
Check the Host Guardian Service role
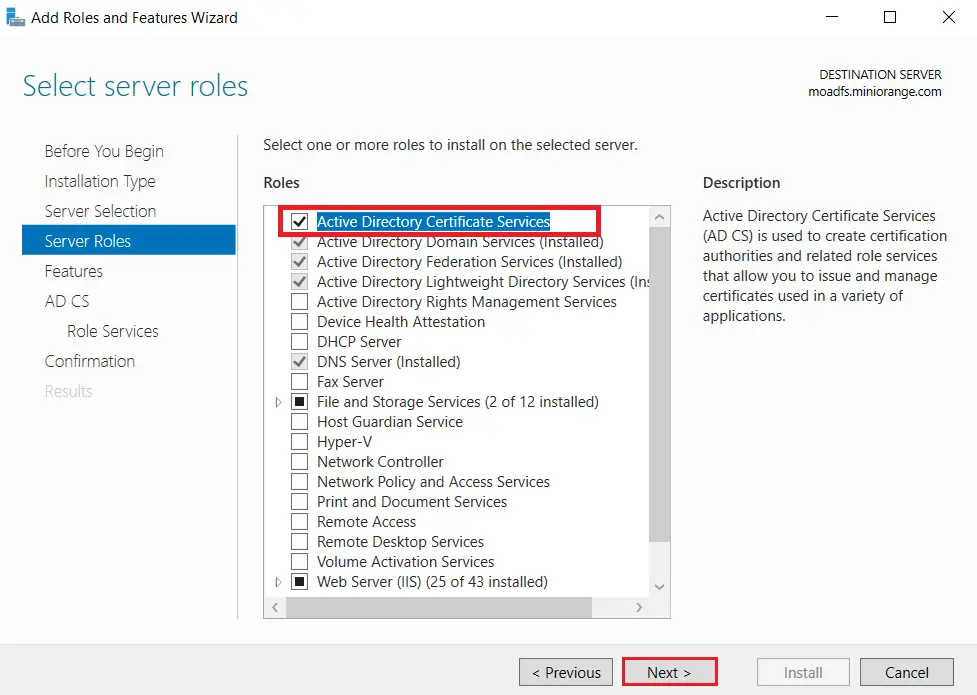pos(298,421)
